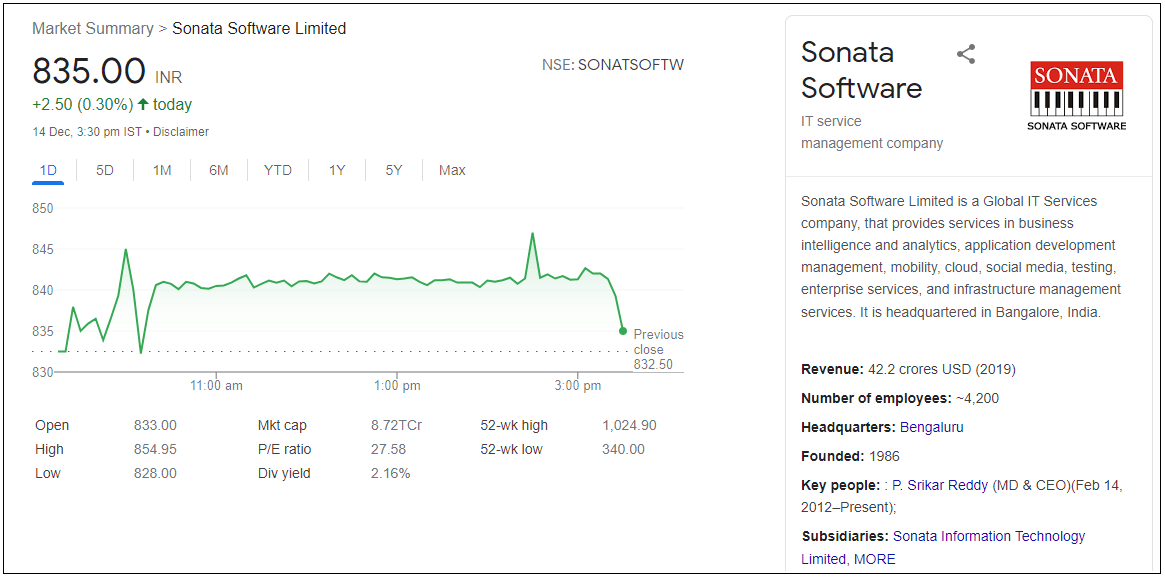The image size is (1165, 579).
Task: Click the 11:00 am axis label
Action: click(216, 386)
